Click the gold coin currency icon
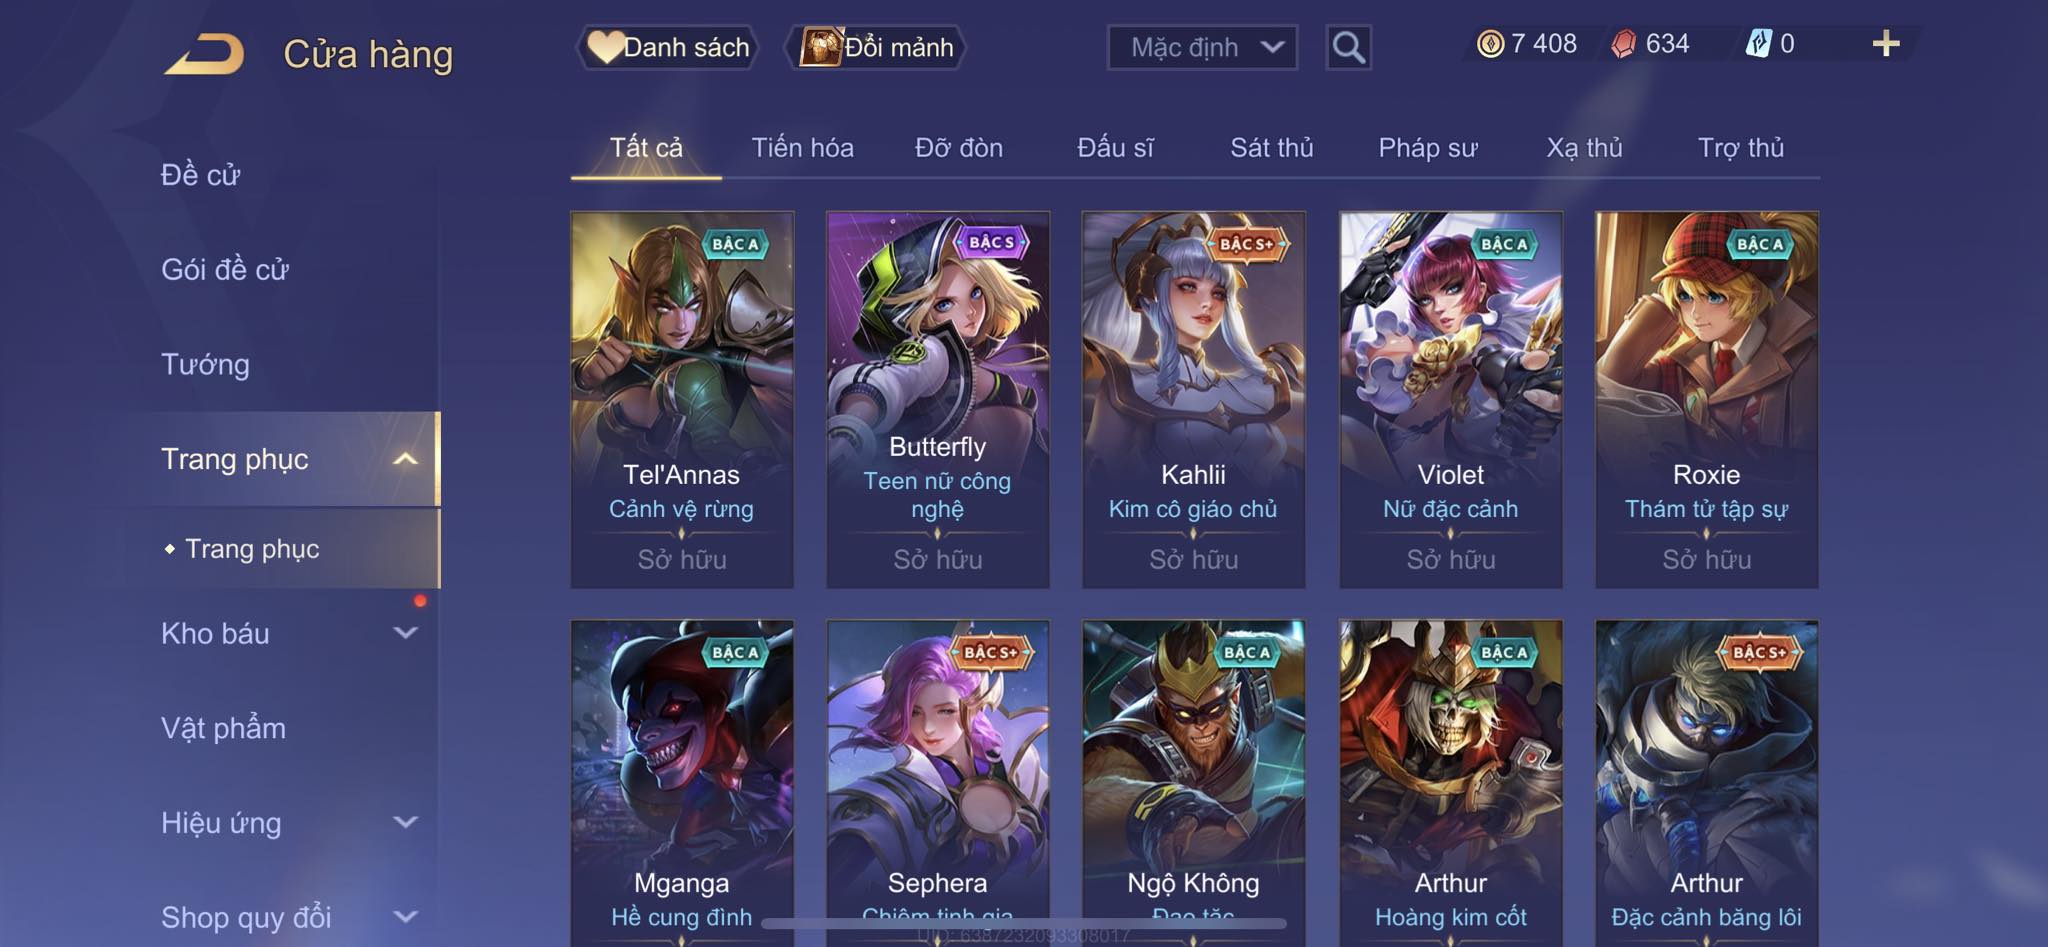The width and height of the screenshot is (2048, 947). (1490, 44)
